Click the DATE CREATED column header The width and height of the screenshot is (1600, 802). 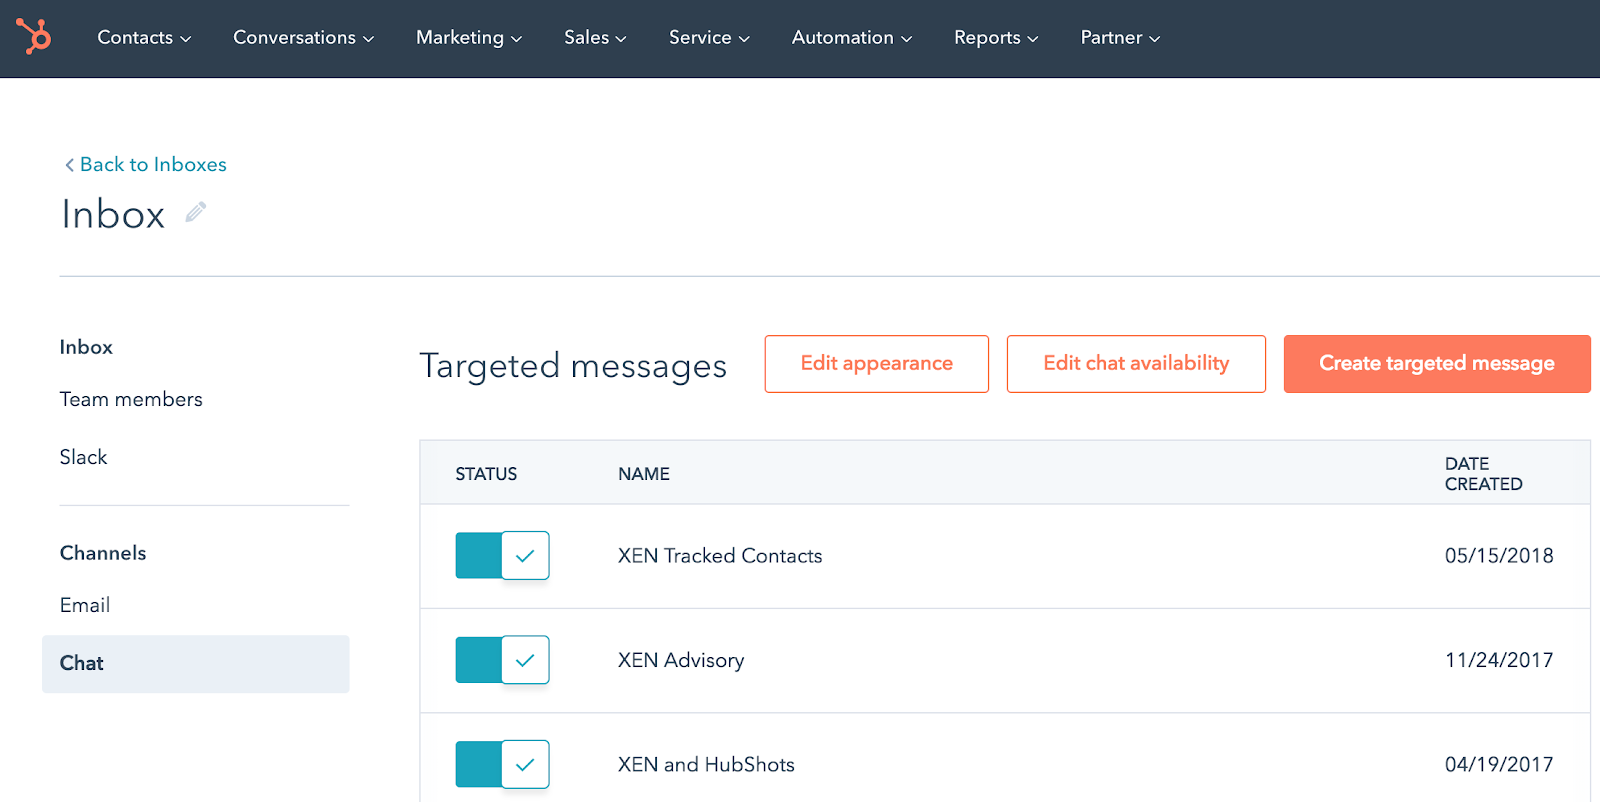[1484, 474]
